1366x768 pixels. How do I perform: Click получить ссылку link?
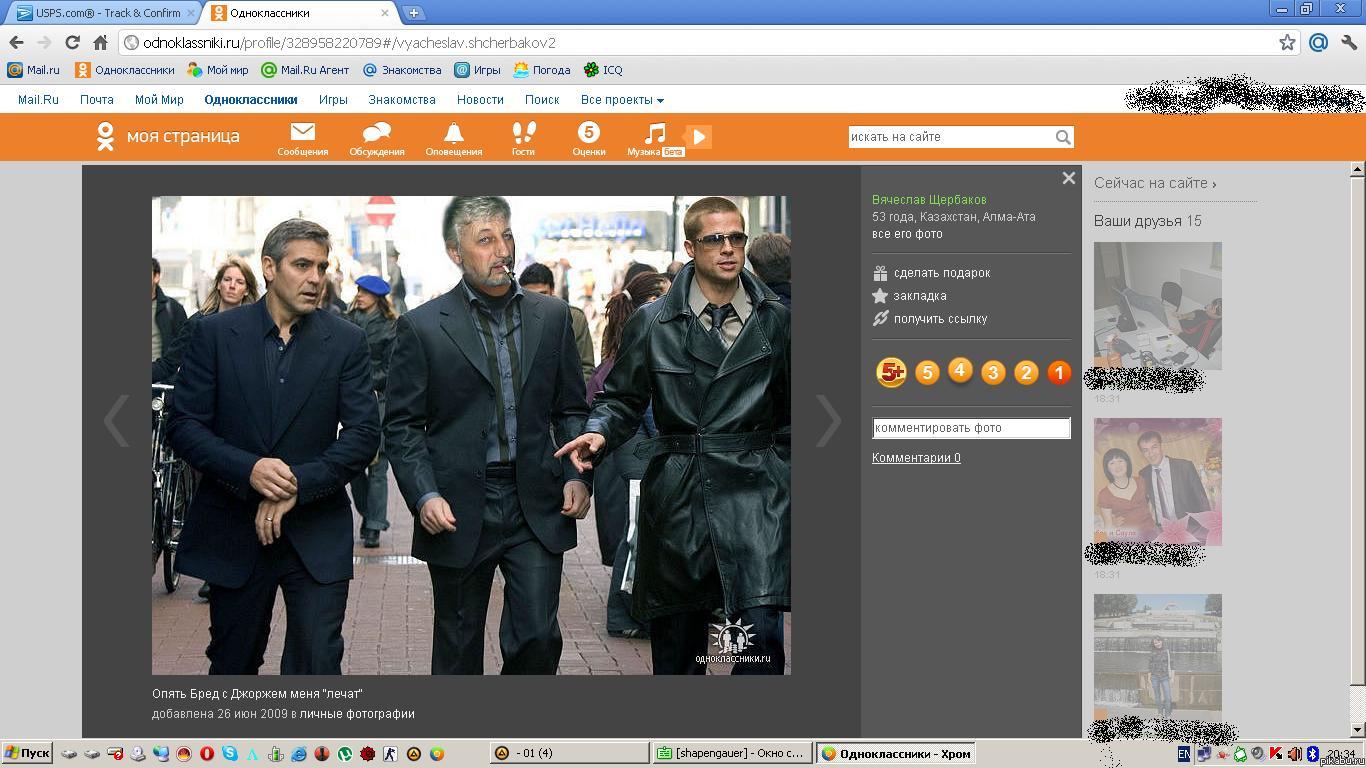point(940,319)
